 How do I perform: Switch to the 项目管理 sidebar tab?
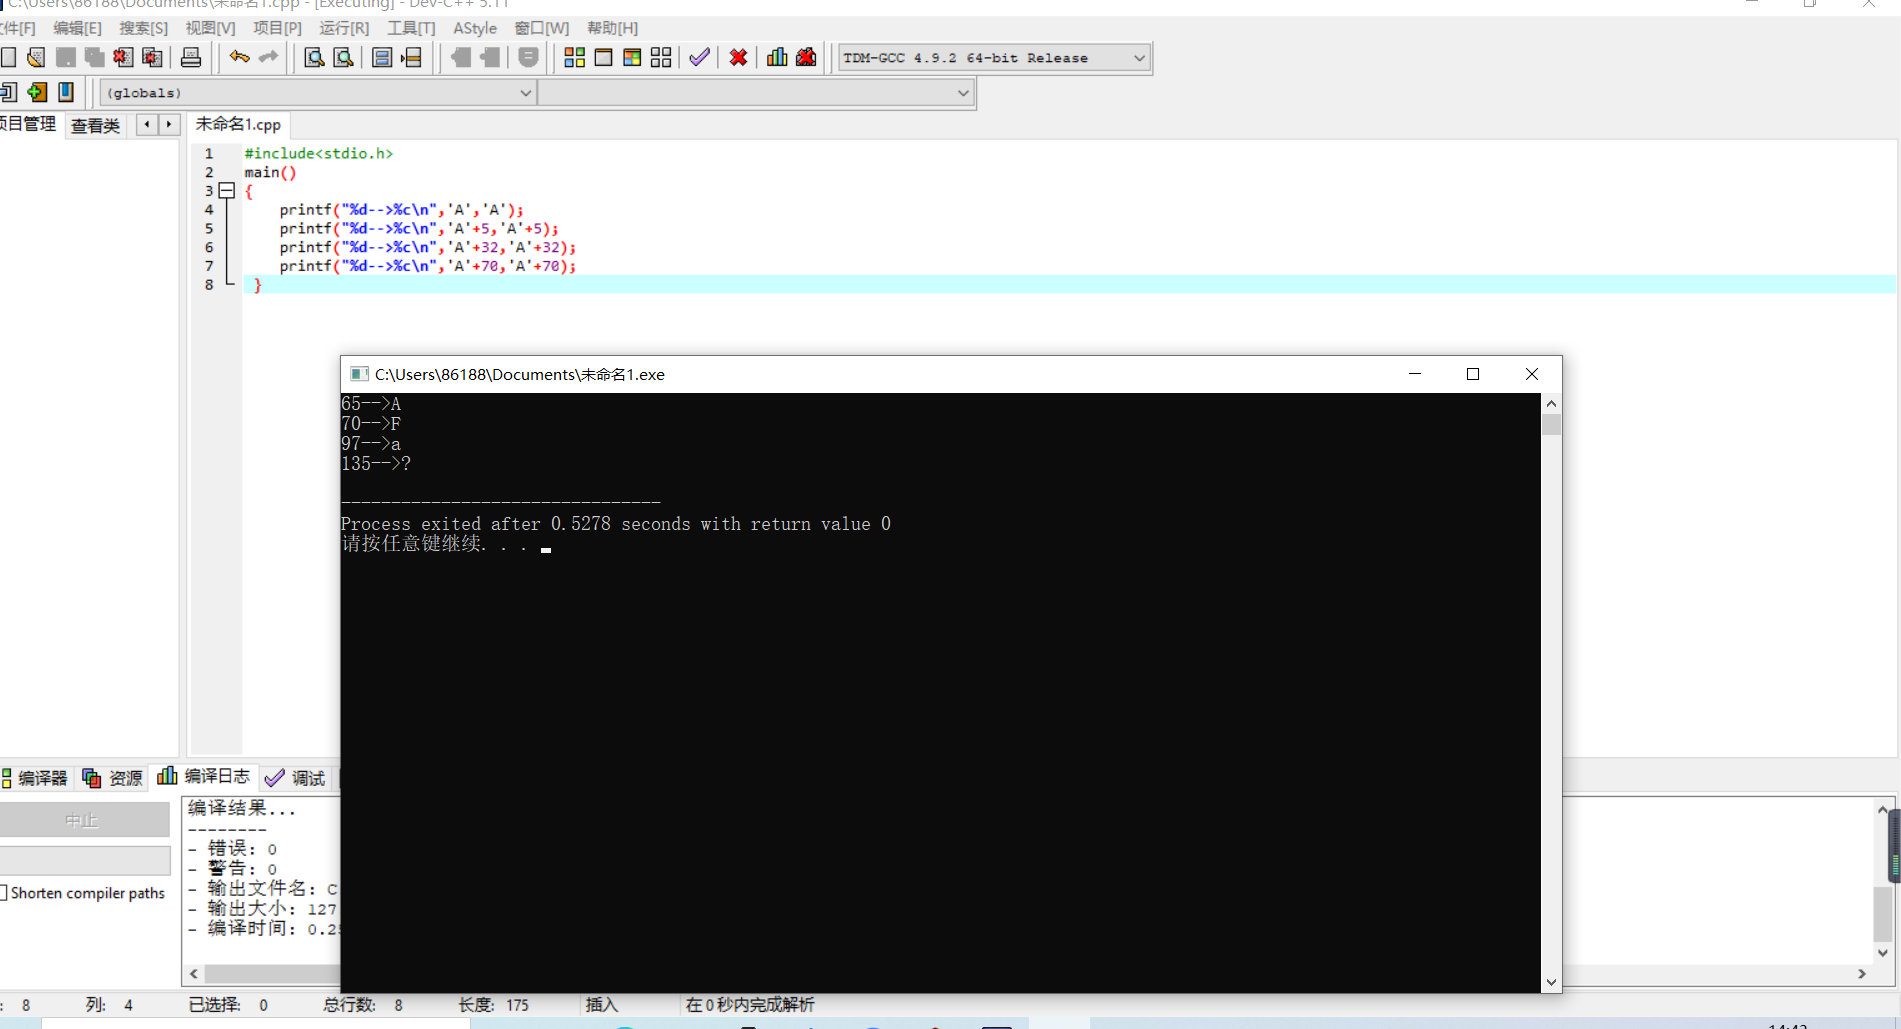29,124
